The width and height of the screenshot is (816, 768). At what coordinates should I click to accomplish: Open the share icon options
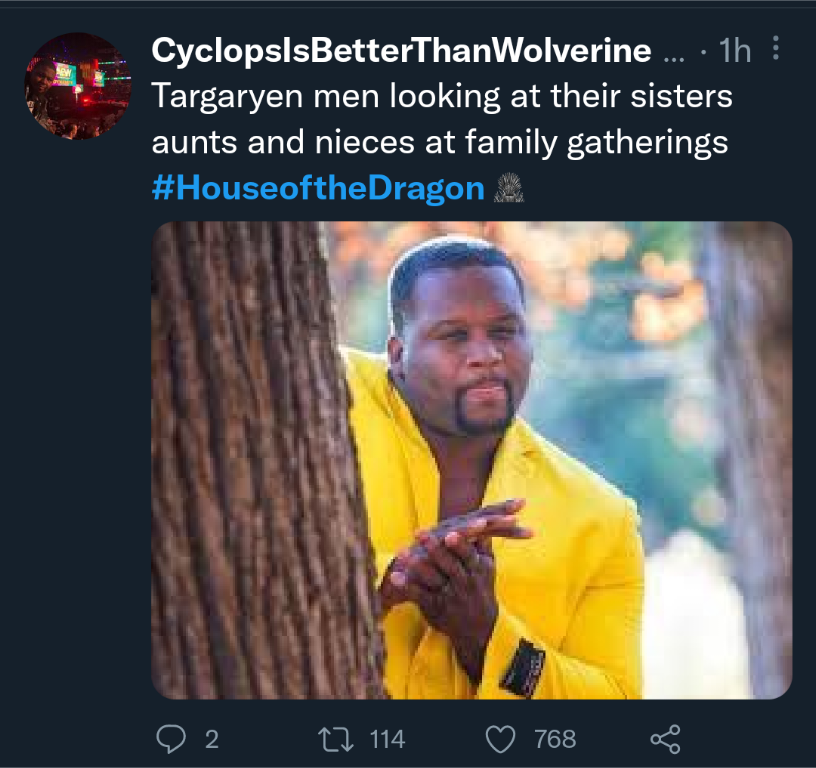click(665, 739)
